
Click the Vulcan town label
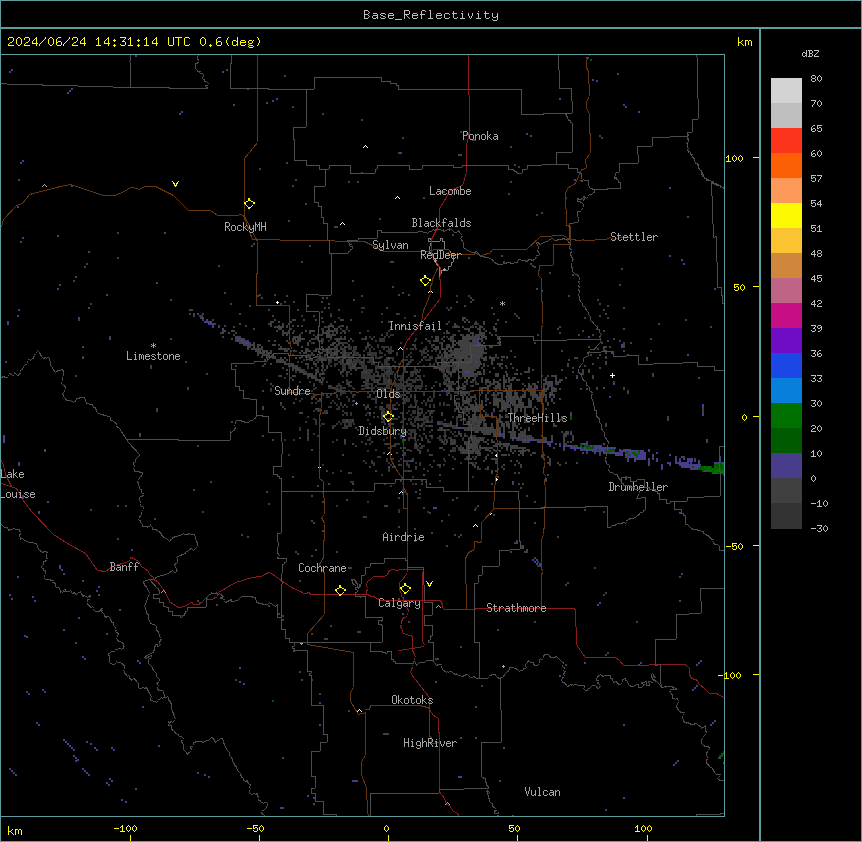pyautogui.click(x=543, y=792)
